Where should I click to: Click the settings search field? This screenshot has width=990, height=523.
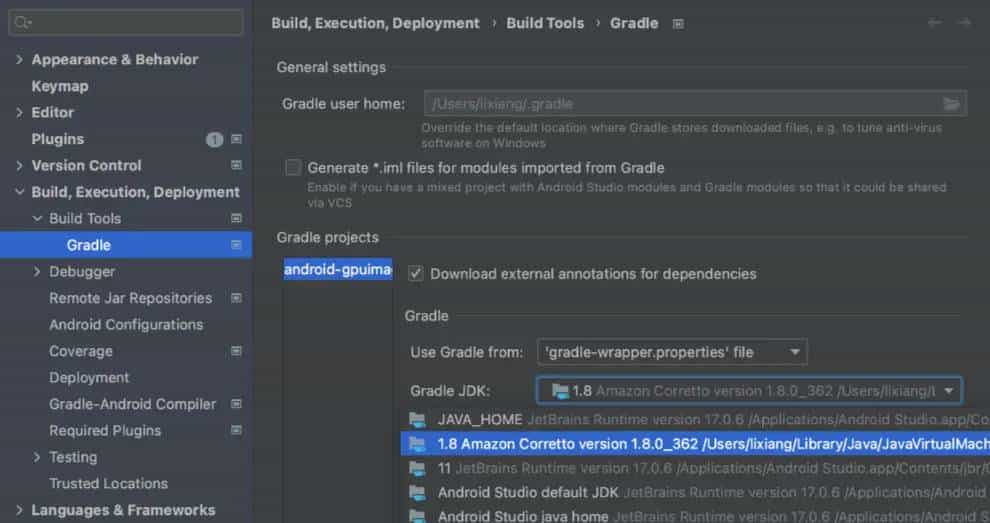126,23
